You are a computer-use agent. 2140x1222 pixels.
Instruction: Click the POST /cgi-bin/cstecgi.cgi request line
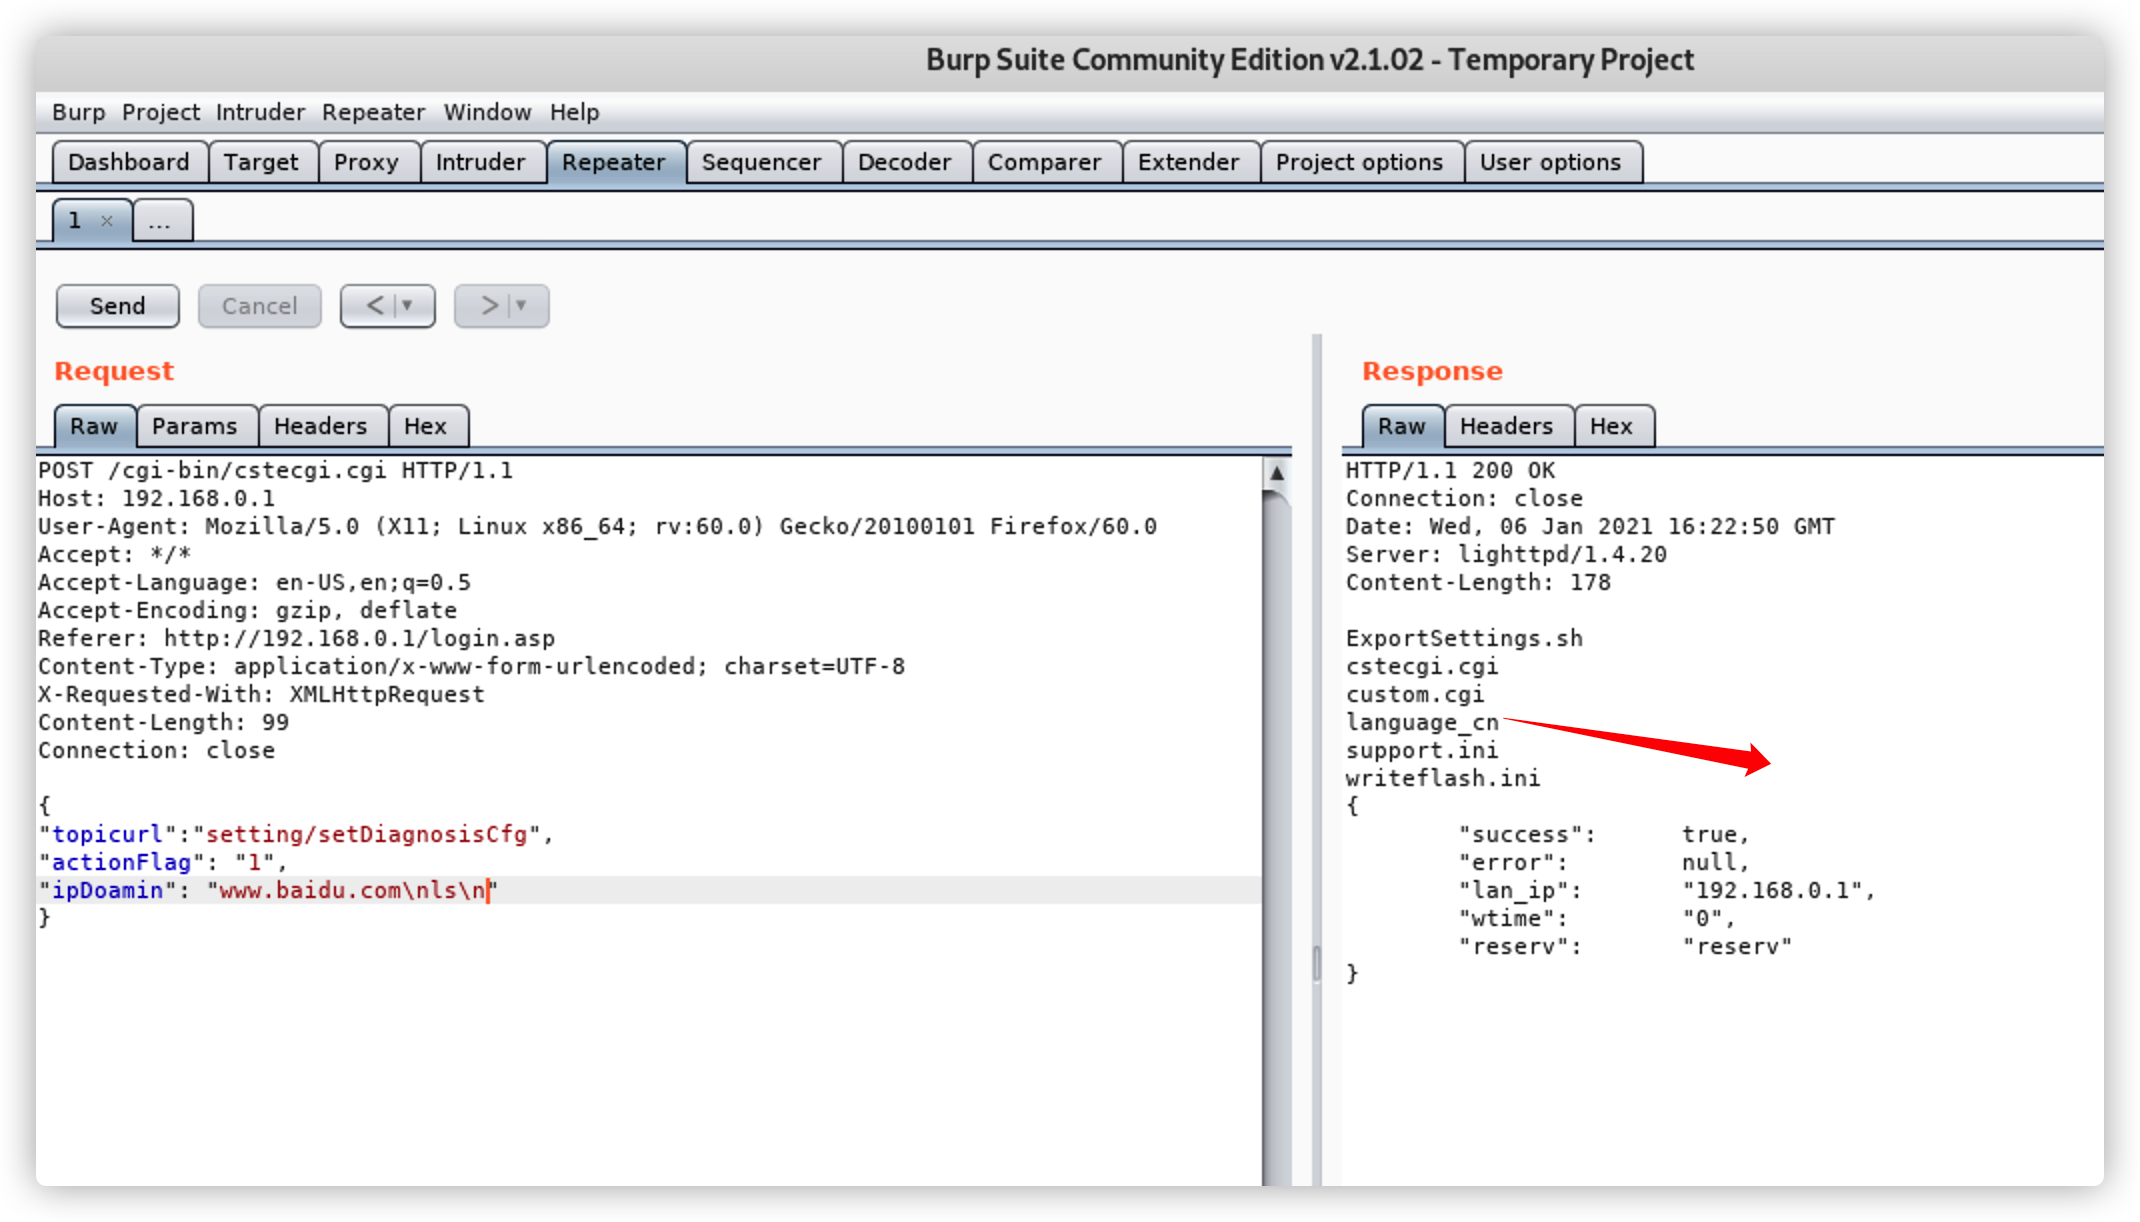coord(275,470)
